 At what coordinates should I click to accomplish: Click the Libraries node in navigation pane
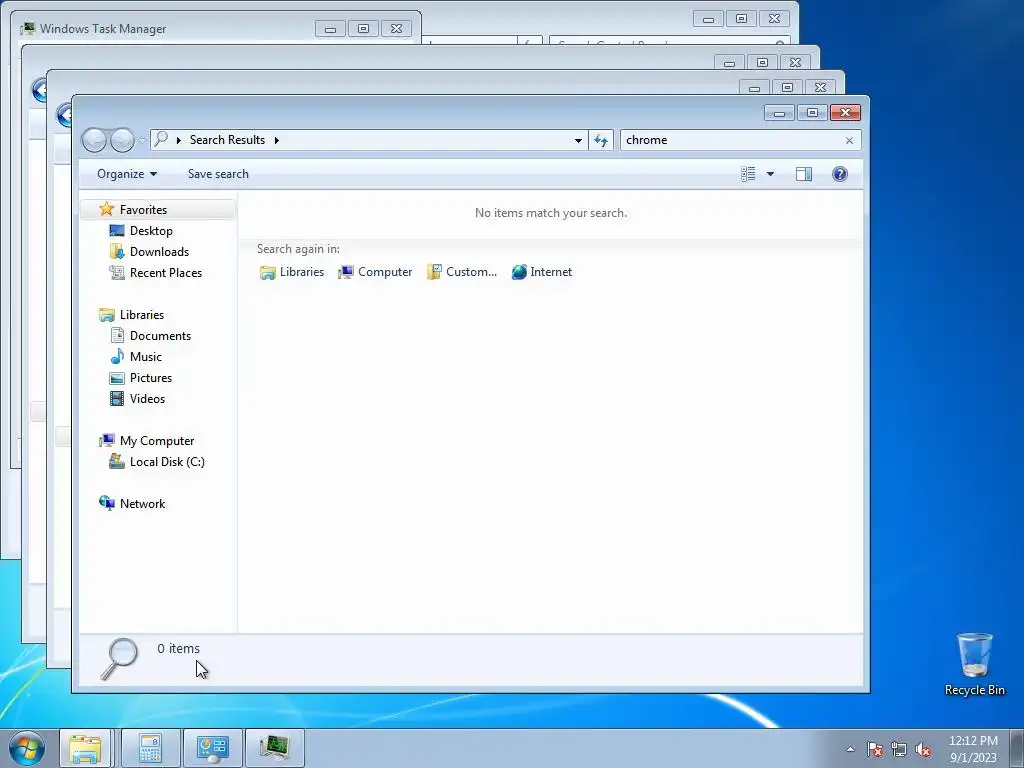[142, 315]
